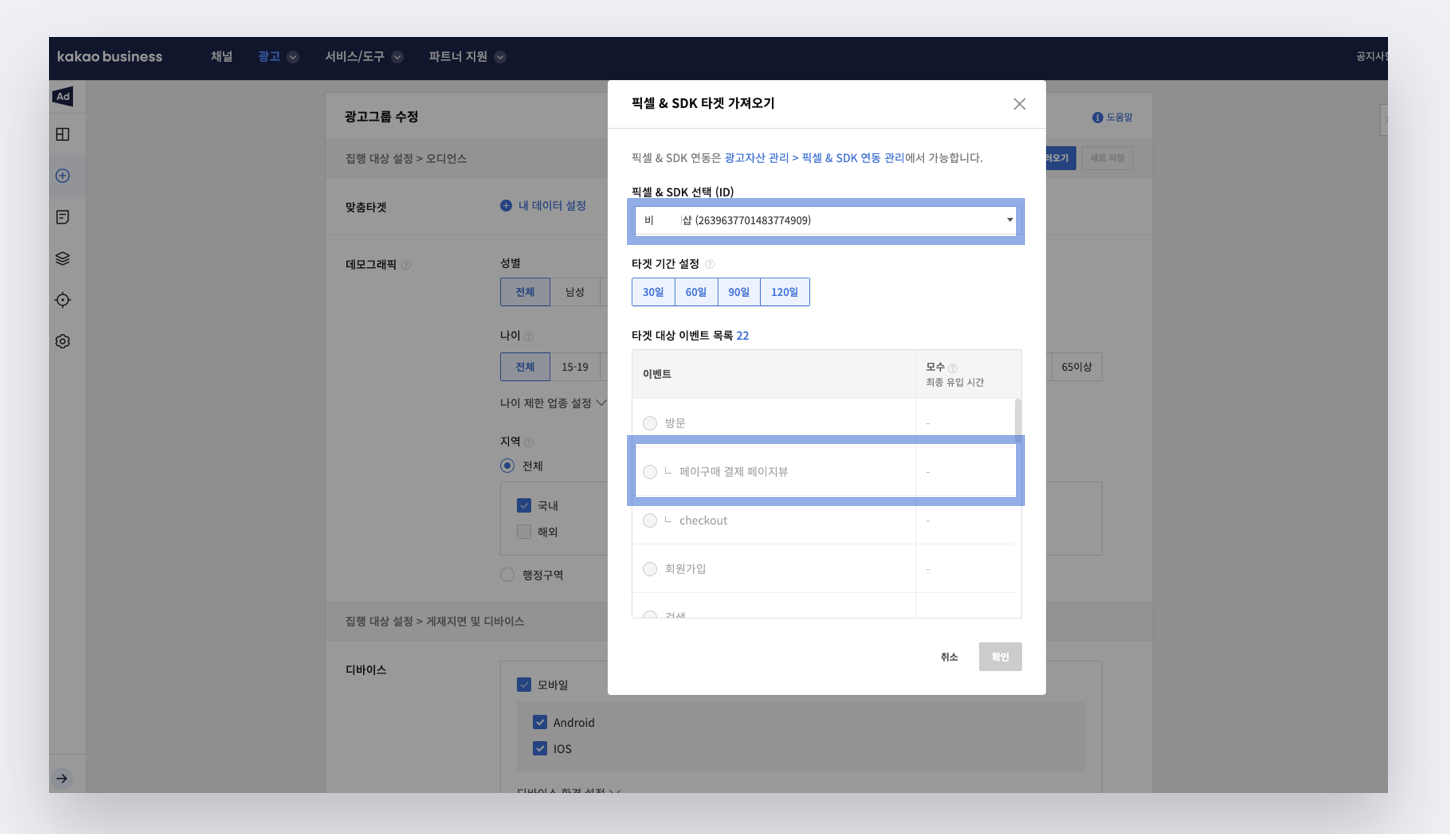Open the target crosshair icon in sidebar
The height and width of the screenshot is (834, 1450).
click(63, 300)
